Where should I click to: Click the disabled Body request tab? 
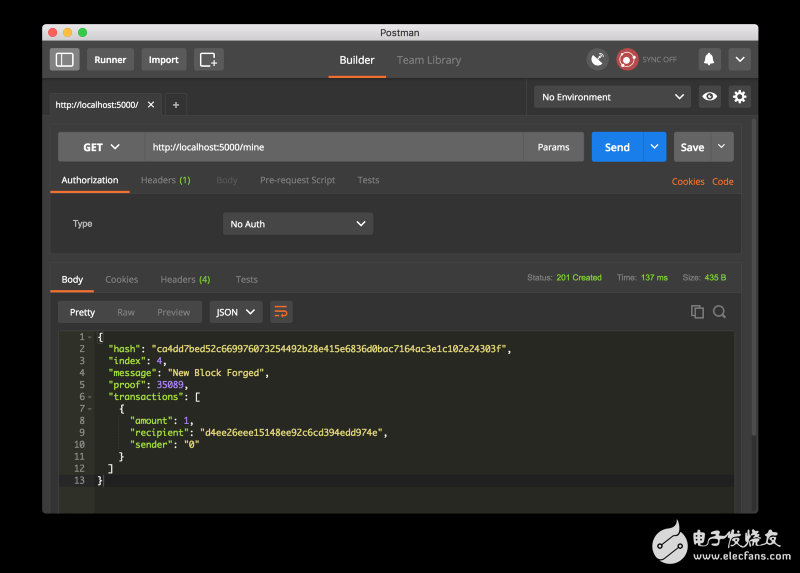pyautogui.click(x=227, y=180)
